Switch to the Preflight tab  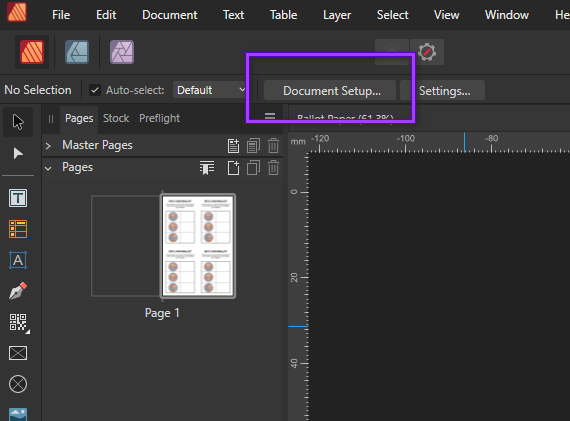pyautogui.click(x=160, y=118)
